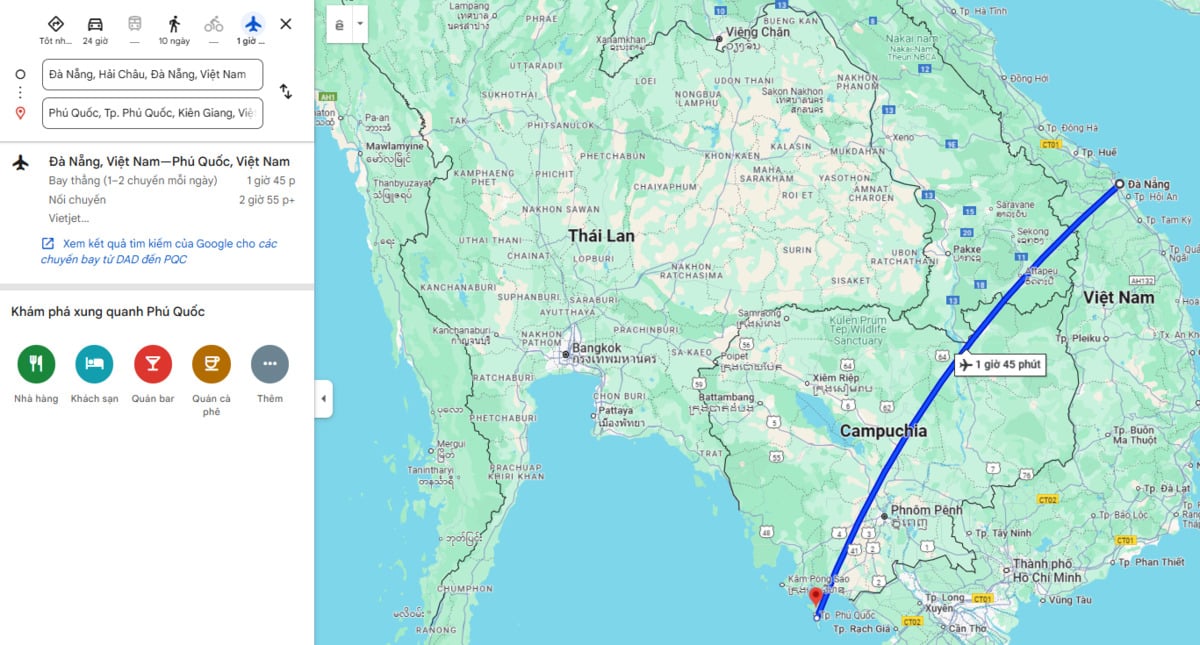Pick the cycling travel mode
The image size is (1200, 645).
(214, 24)
